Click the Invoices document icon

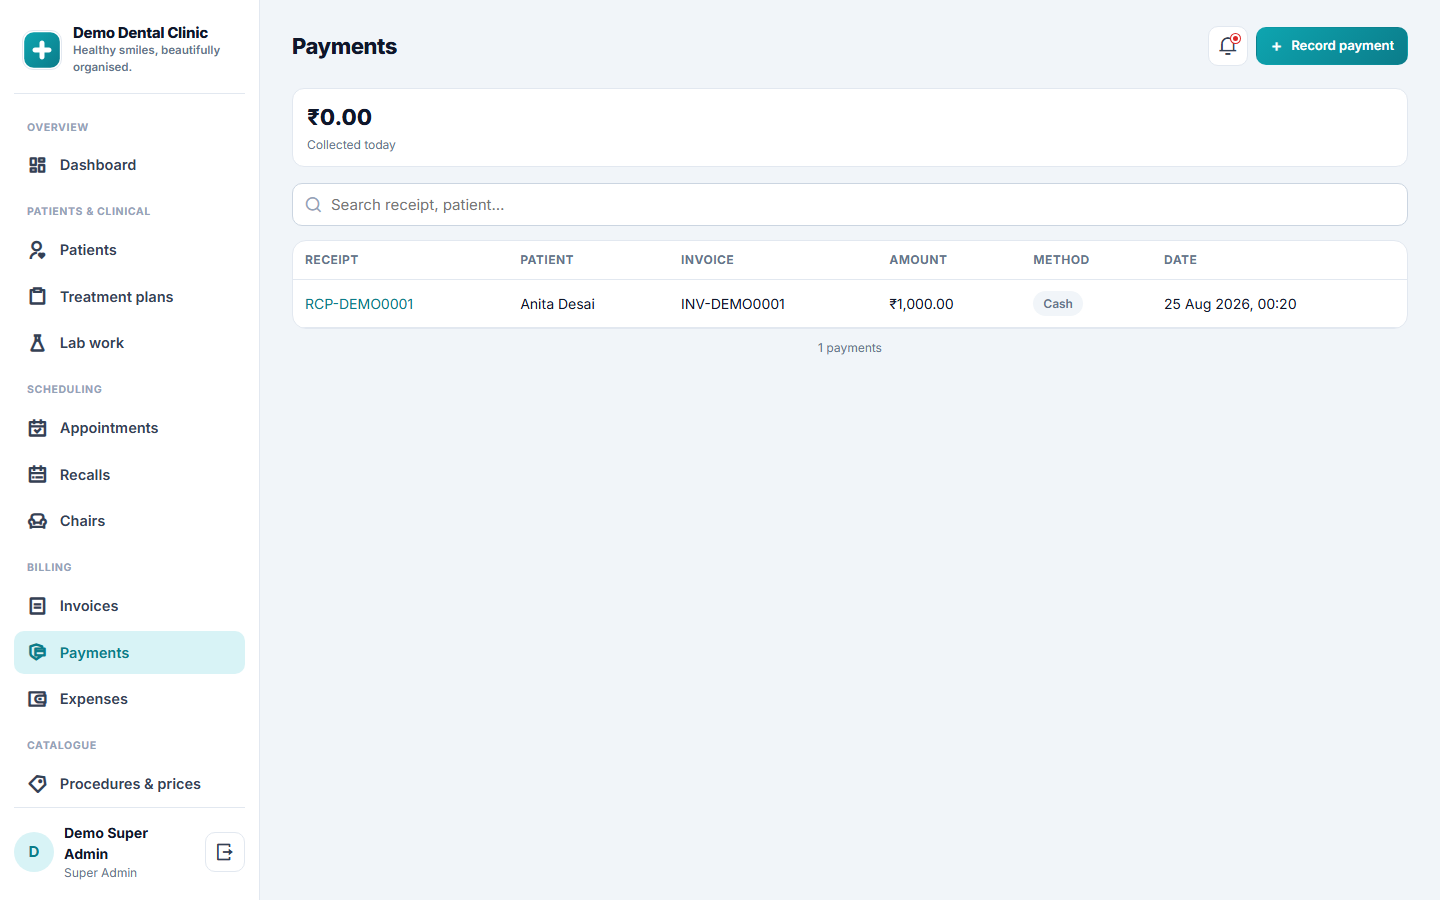click(38, 606)
